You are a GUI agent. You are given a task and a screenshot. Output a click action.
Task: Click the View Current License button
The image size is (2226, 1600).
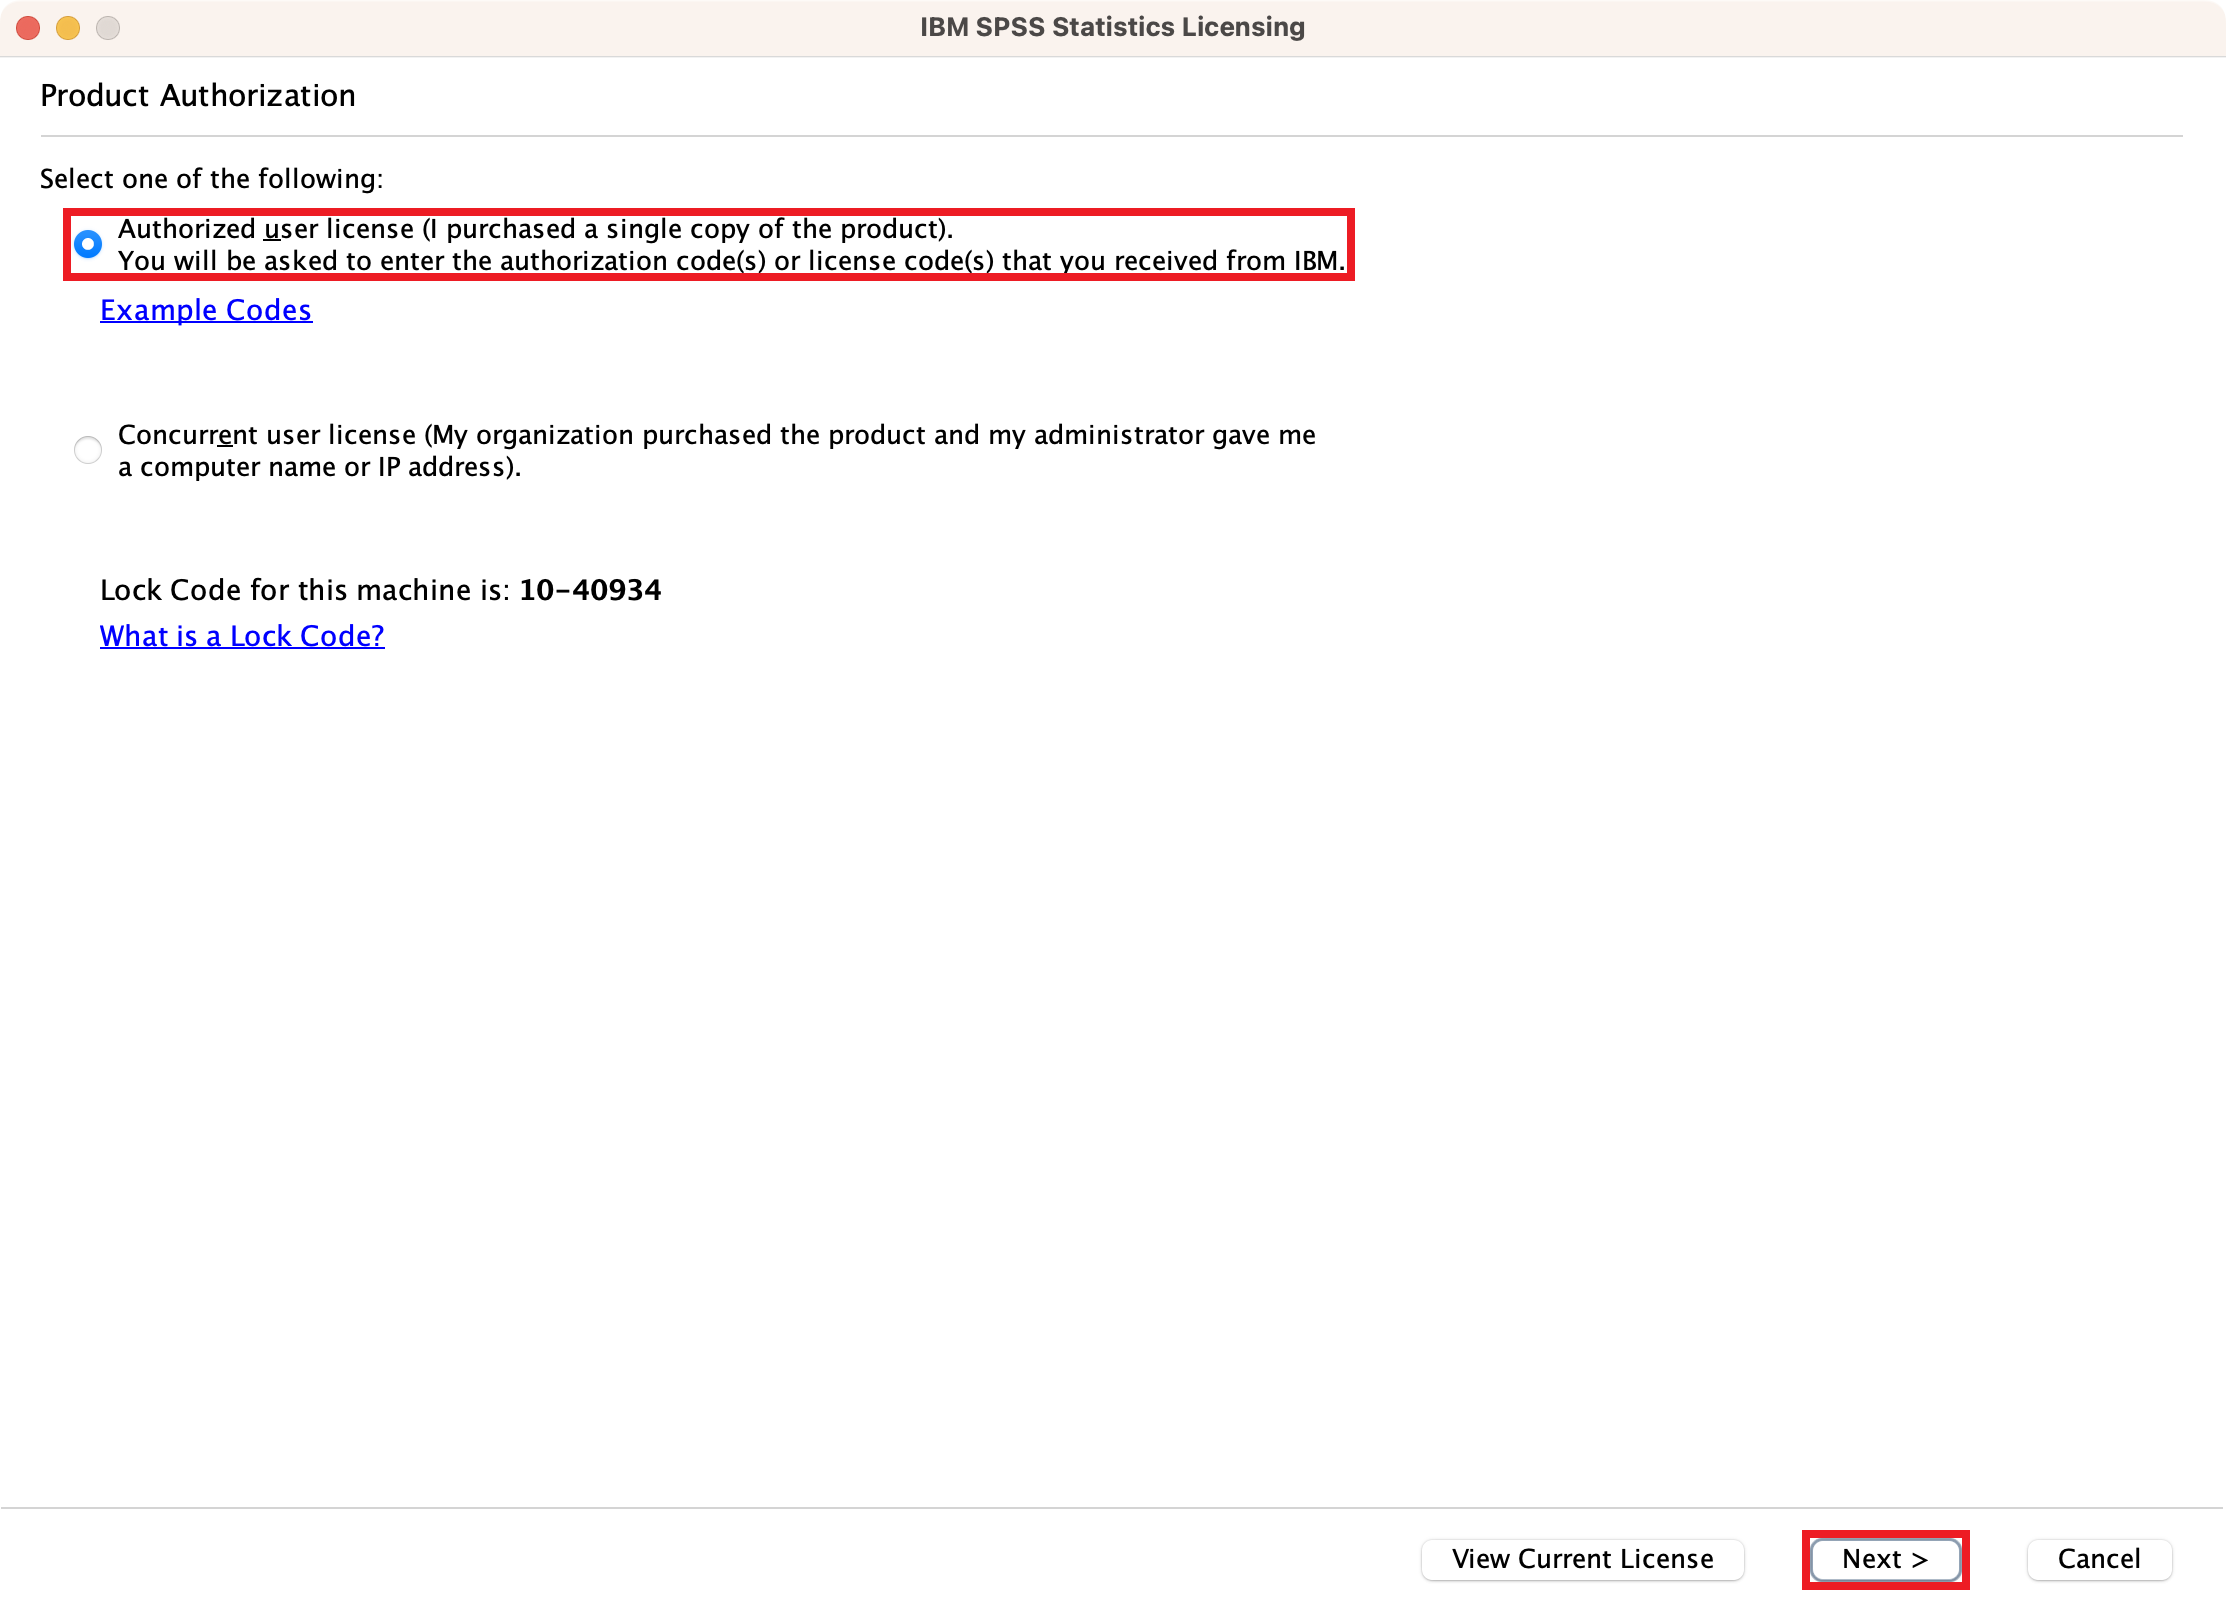[1582, 1559]
